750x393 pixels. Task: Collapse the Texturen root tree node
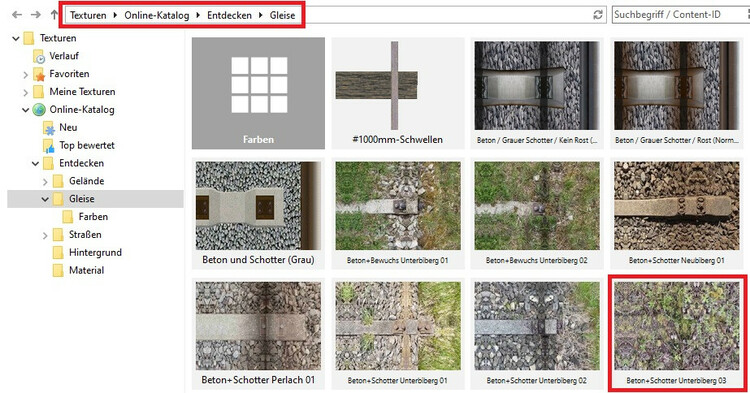(16, 38)
